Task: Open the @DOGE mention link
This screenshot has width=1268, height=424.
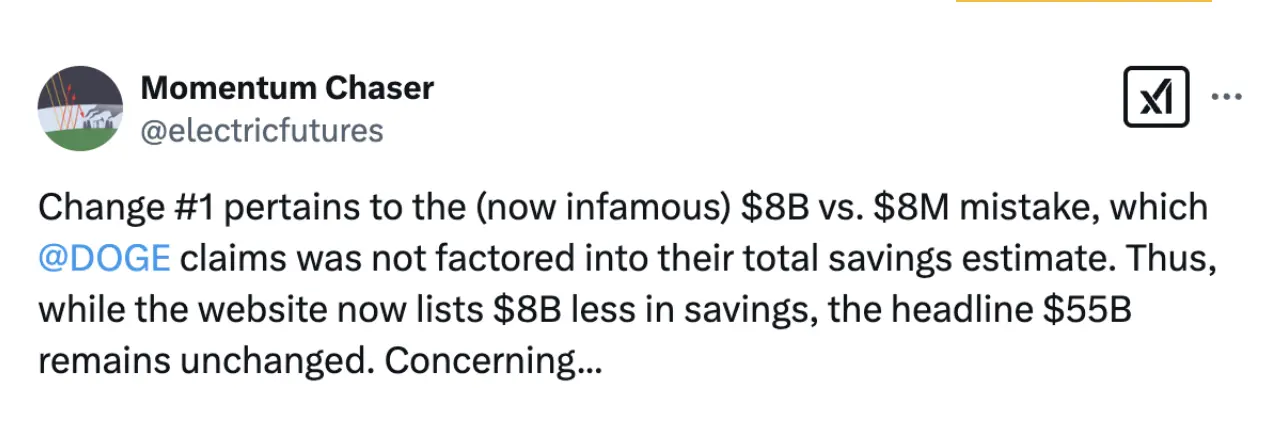Action: pos(105,258)
